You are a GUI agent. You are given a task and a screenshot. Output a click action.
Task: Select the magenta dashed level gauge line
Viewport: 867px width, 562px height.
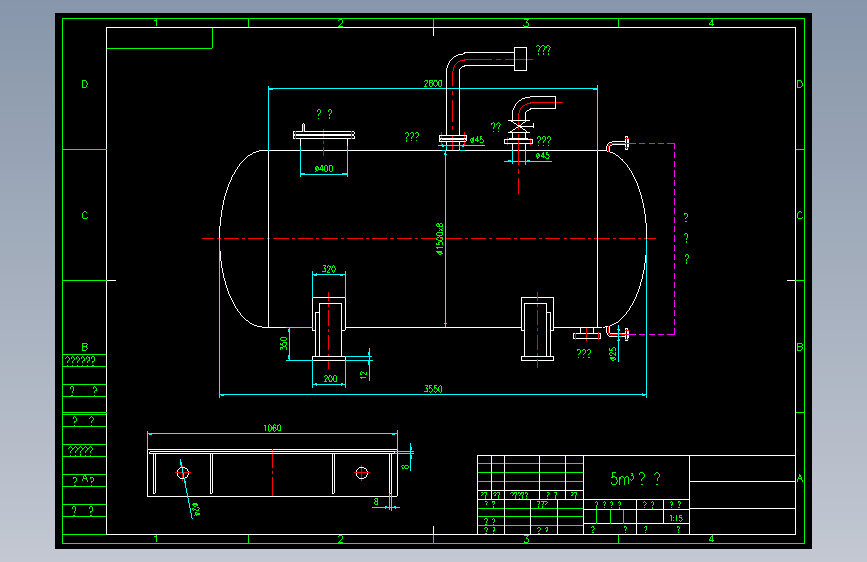[675, 238]
